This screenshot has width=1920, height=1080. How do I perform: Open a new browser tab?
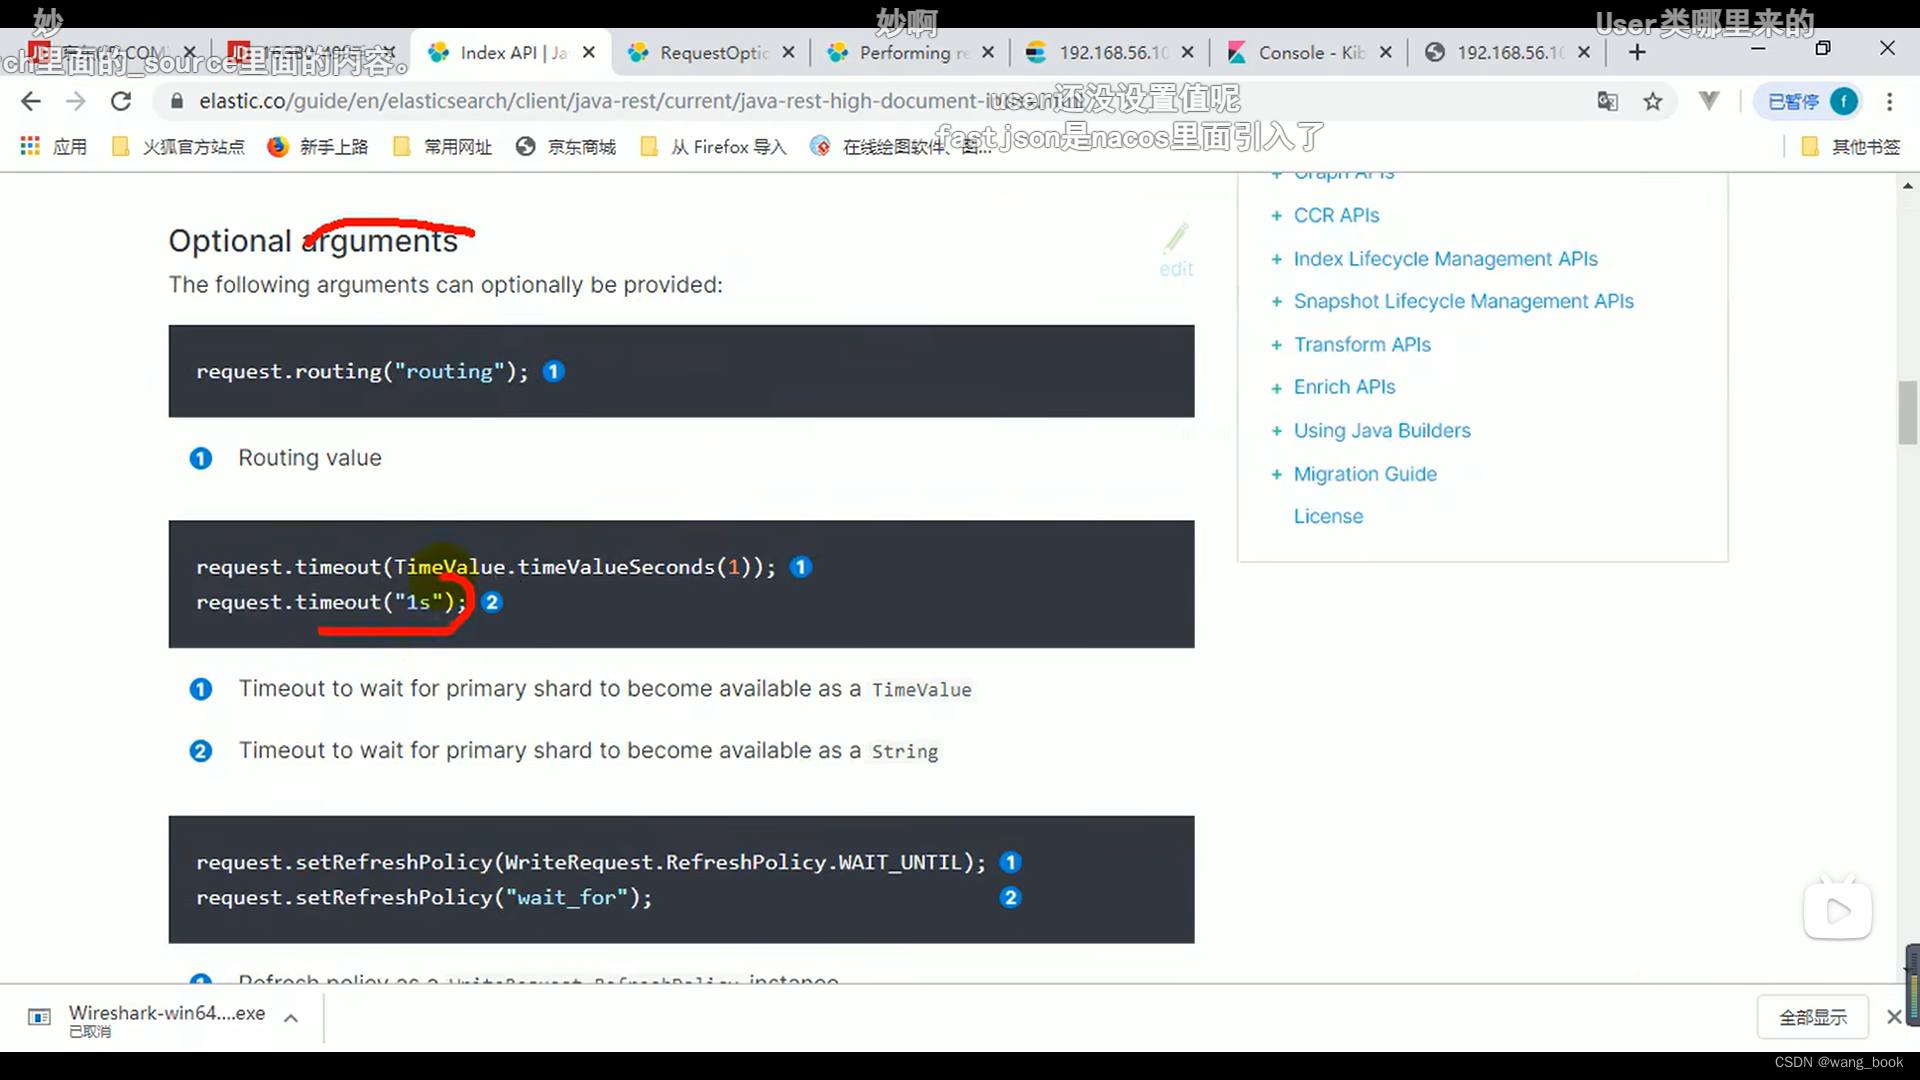click(x=1637, y=52)
